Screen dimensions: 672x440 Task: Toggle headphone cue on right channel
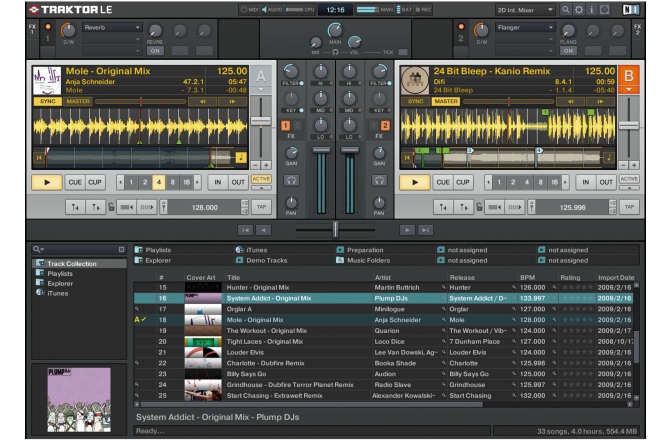pyautogui.click(x=379, y=180)
